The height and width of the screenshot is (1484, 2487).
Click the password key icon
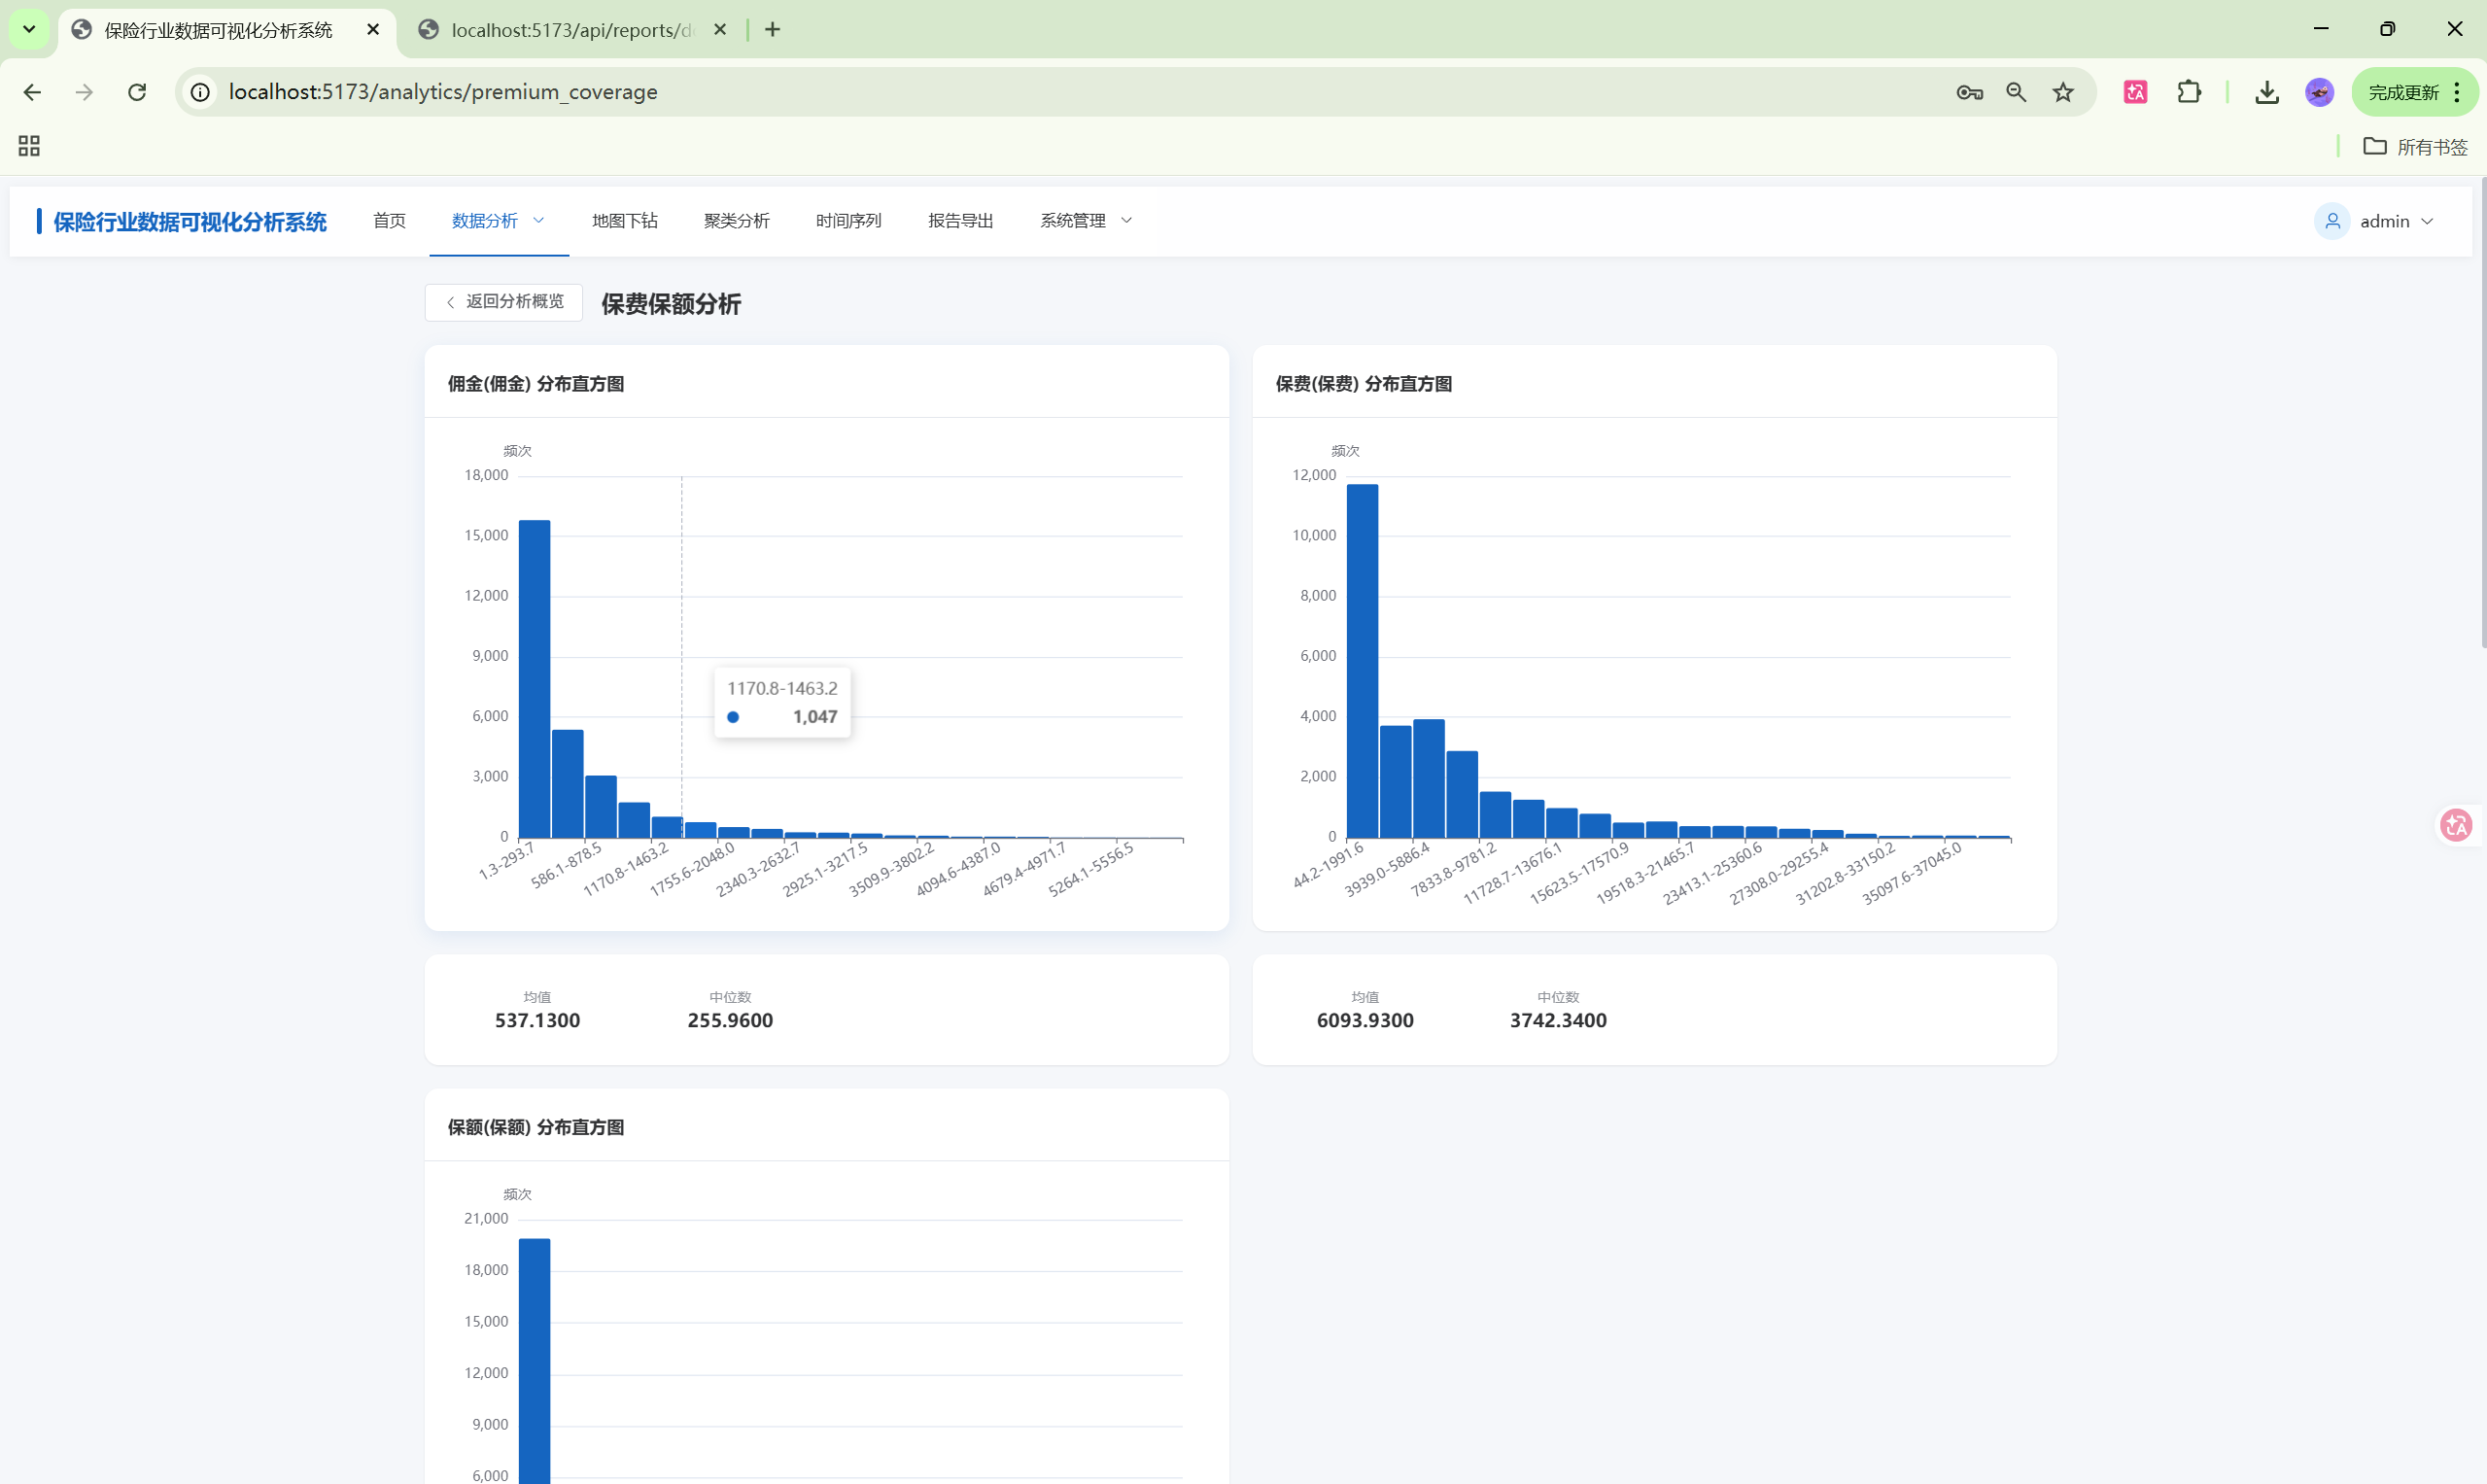(1969, 92)
